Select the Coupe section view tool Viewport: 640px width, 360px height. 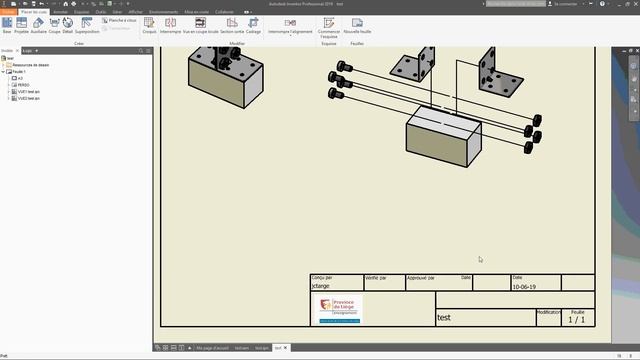point(54,25)
